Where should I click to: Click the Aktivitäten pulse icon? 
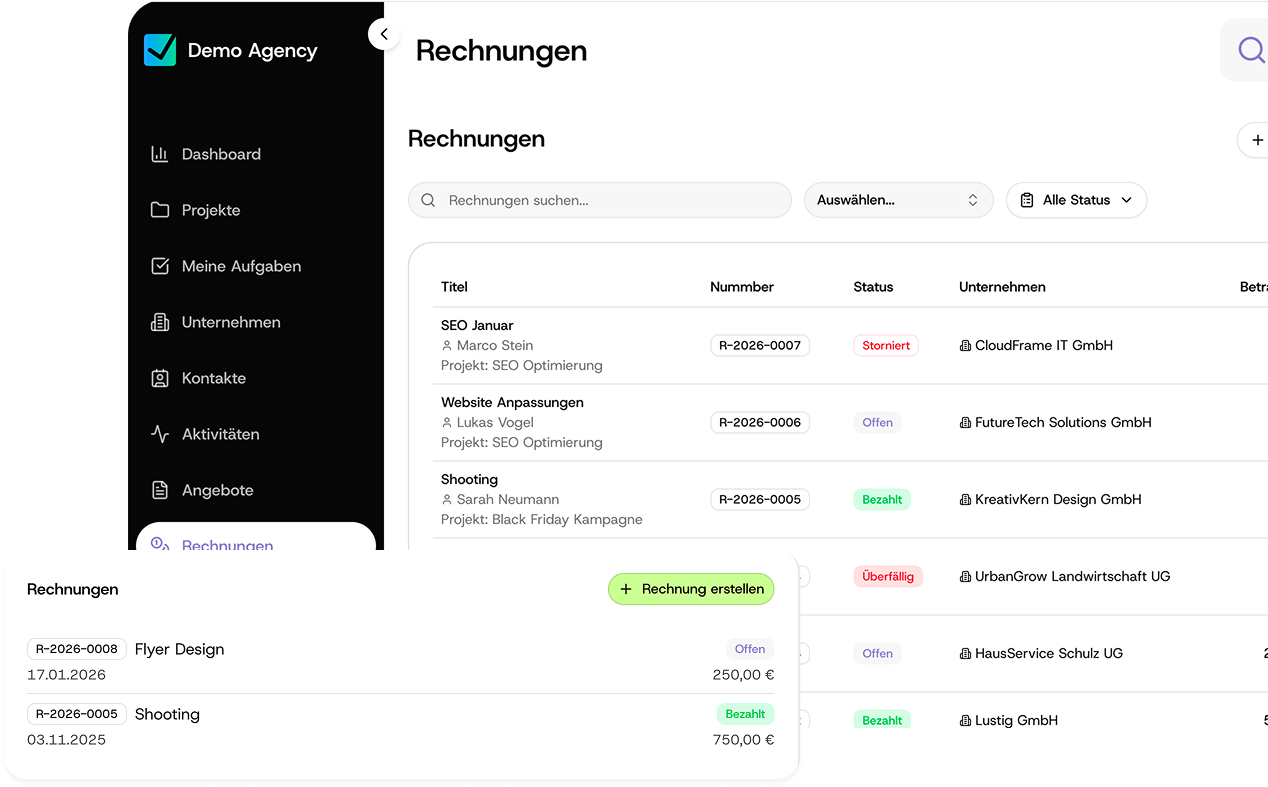tap(160, 434)
